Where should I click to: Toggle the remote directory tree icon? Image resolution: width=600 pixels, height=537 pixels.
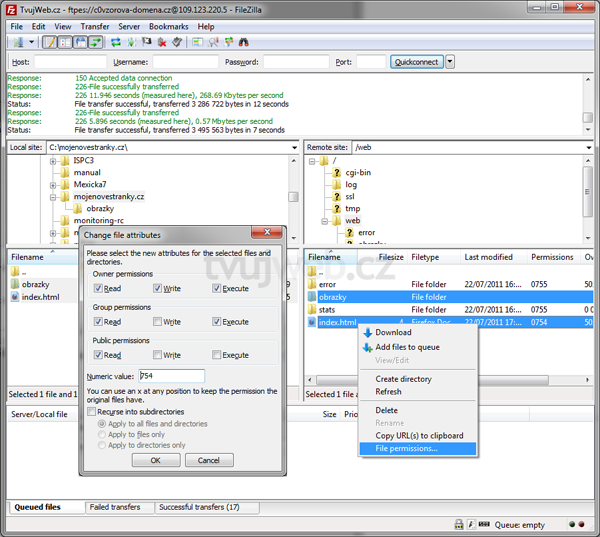point(81,42)
